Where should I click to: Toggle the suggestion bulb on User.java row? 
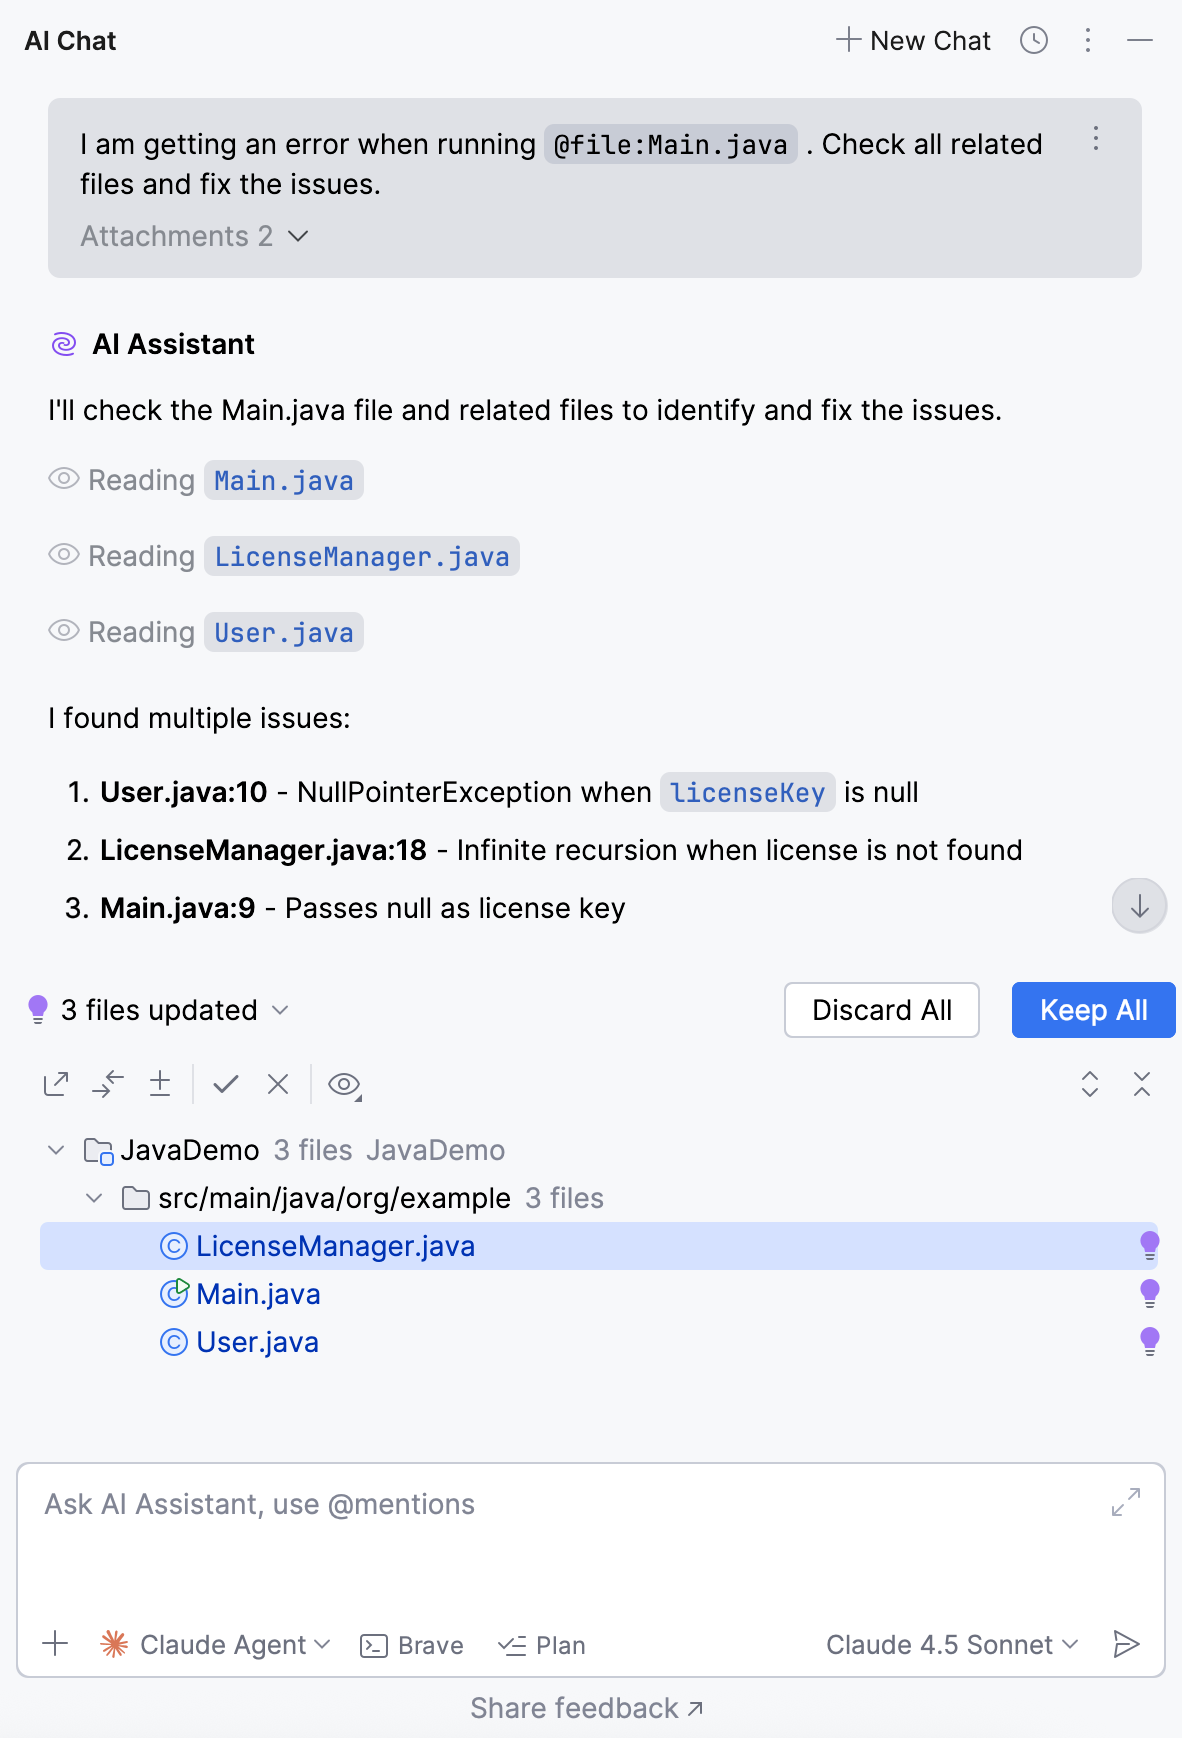[1150, 1342]
